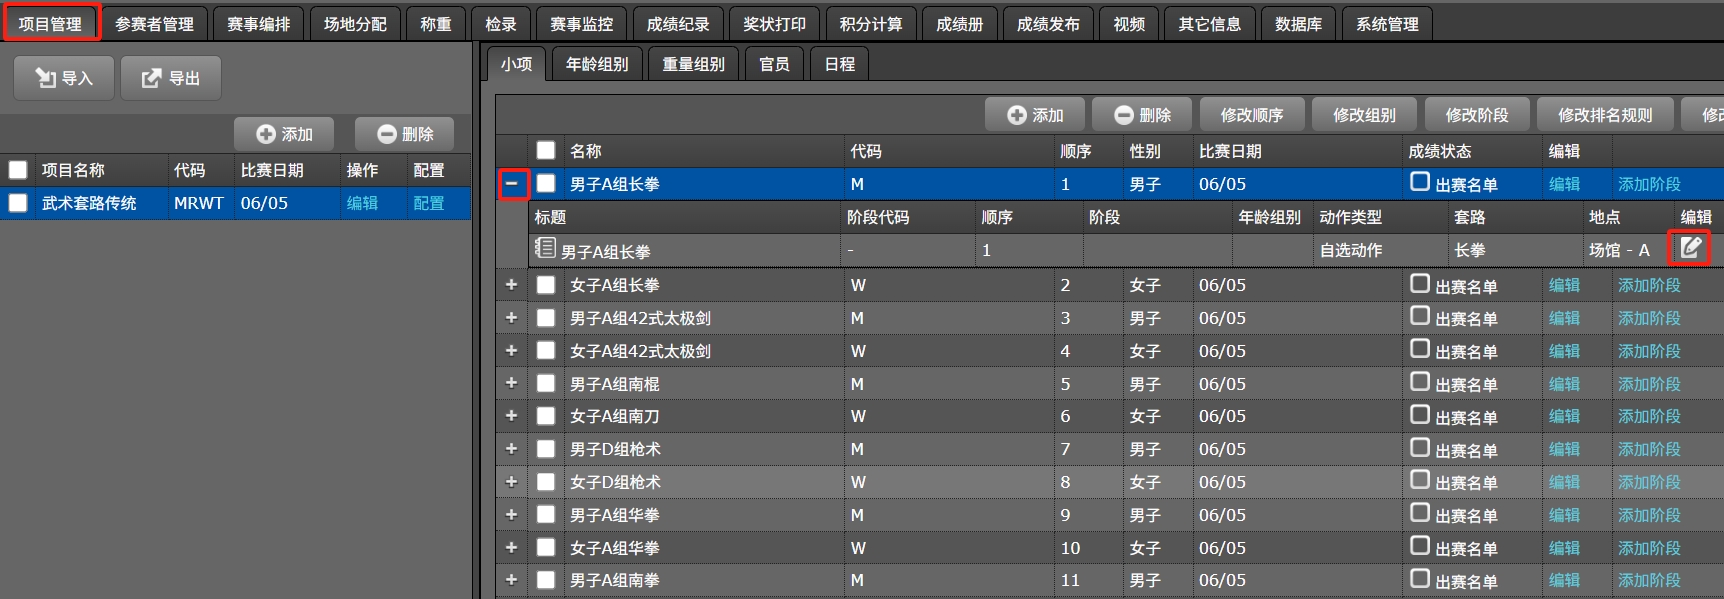1724x599 pixels.
Task: Click 添加阶段 link for 女子A组长拳
Action: tap(1649, 285)
